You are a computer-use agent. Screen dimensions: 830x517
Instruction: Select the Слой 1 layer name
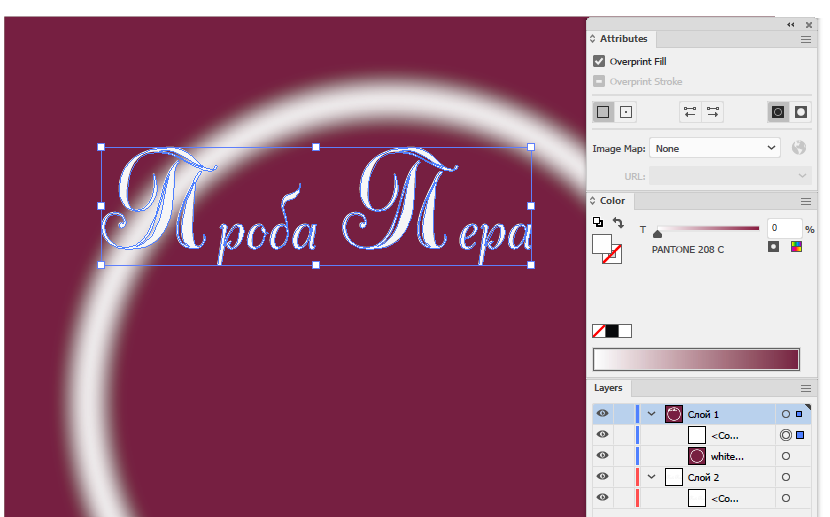click(x=703, y=414)
